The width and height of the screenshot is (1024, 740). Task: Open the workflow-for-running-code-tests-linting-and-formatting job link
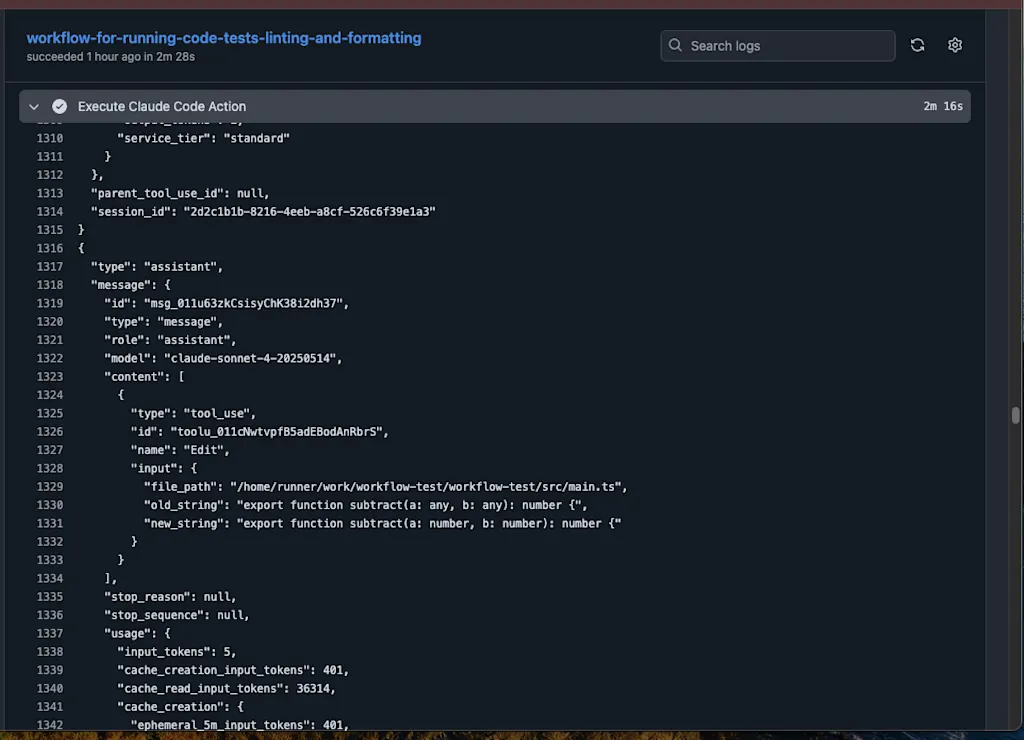tap(224, 38)
